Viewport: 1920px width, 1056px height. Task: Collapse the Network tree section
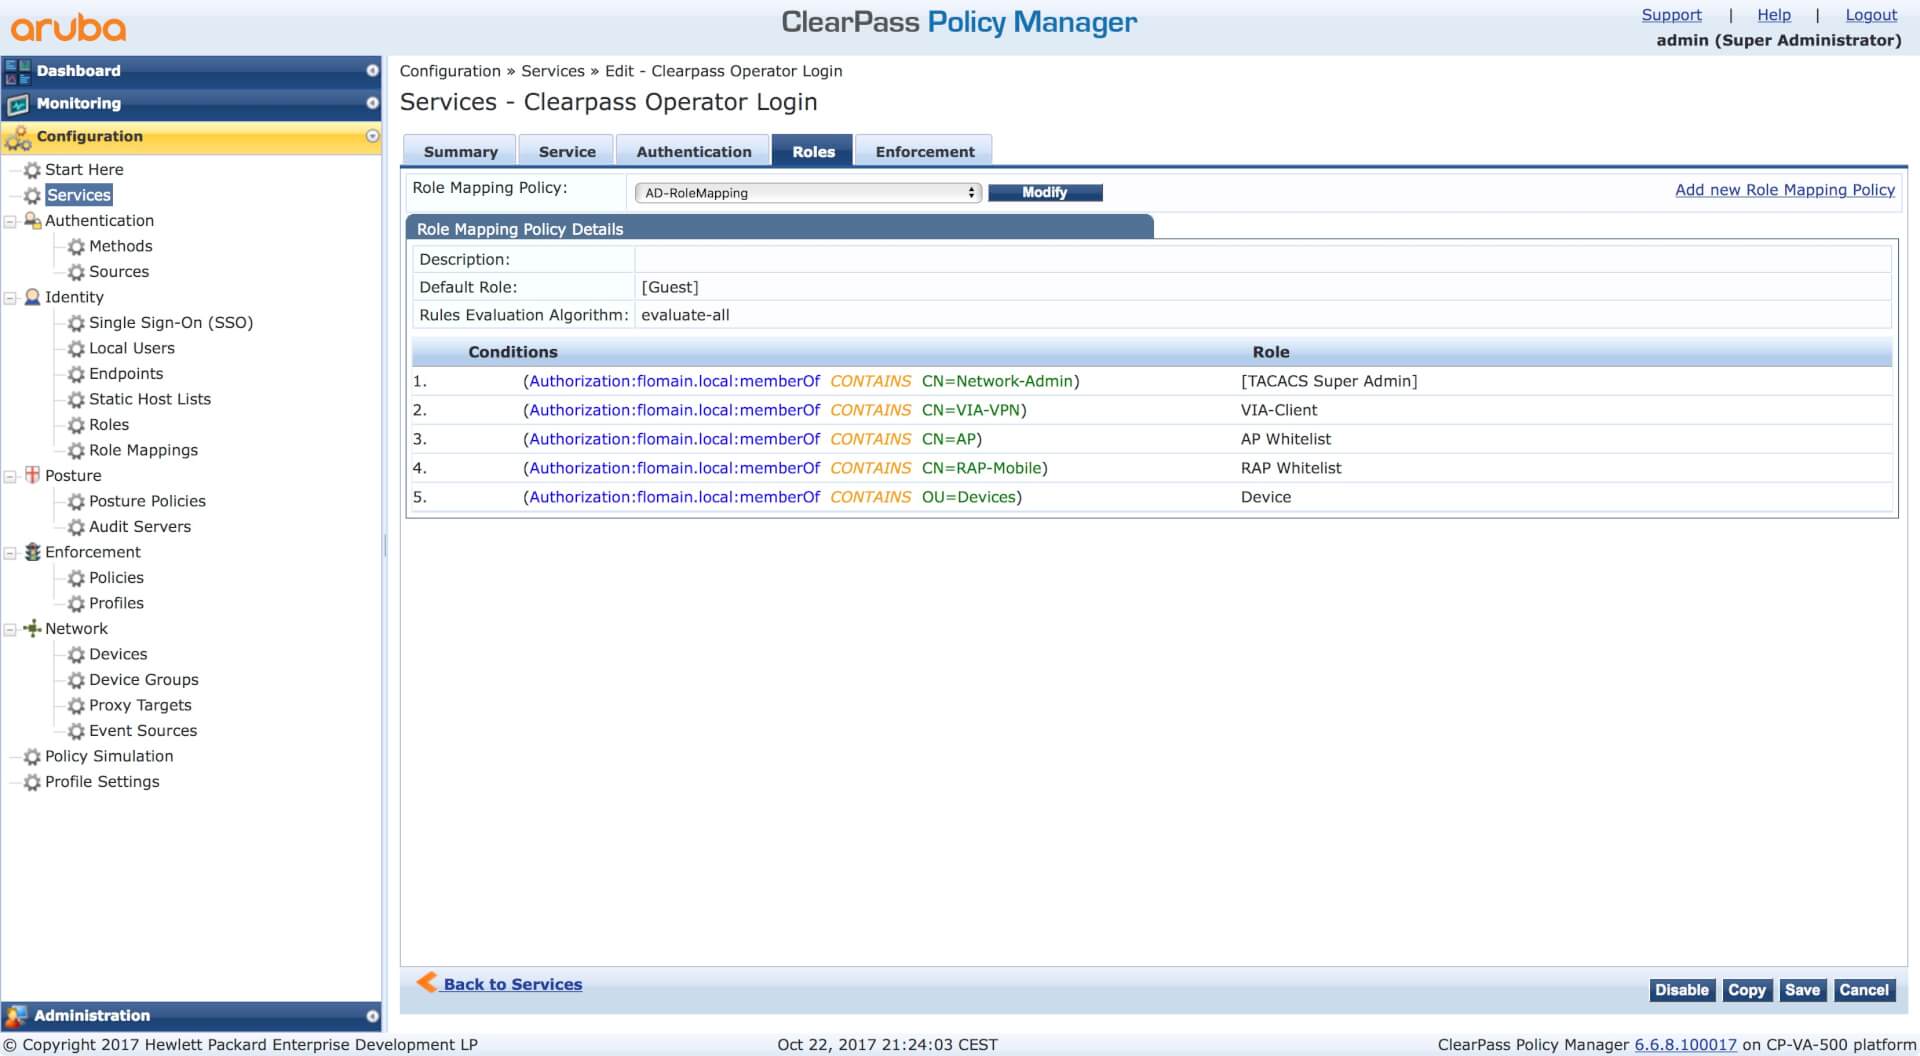tap(11, 629)
